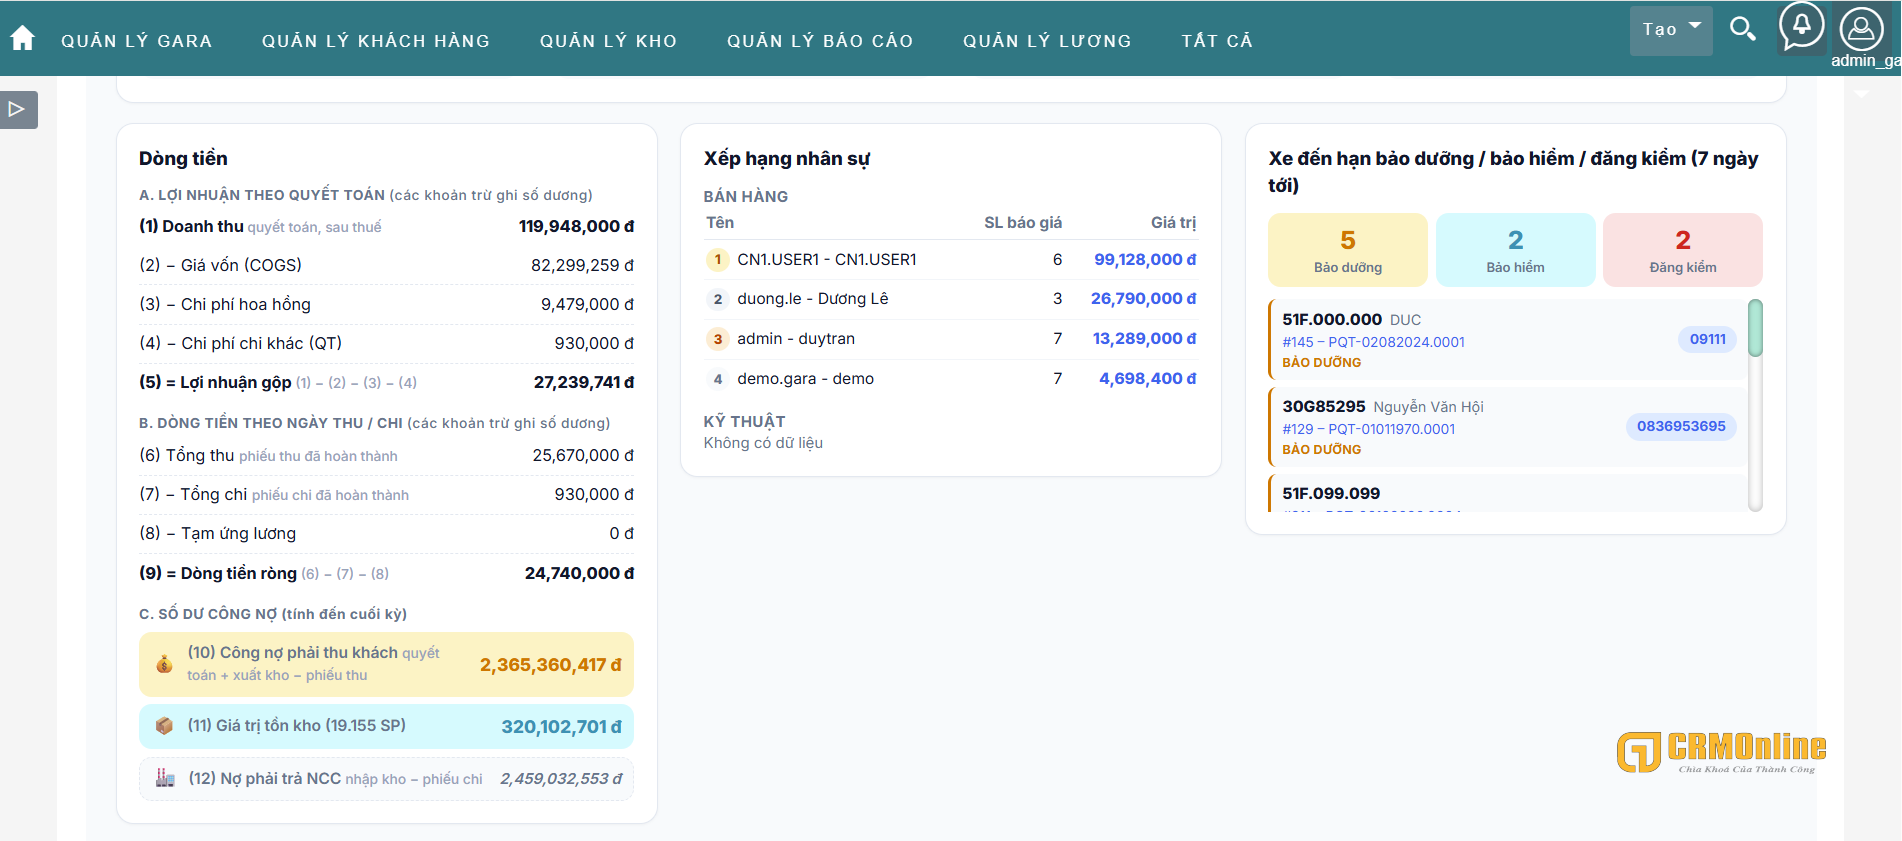This screenshot has width=1902, height=841.
Task: Open the Tạo dropdown
Action: 1671,30
